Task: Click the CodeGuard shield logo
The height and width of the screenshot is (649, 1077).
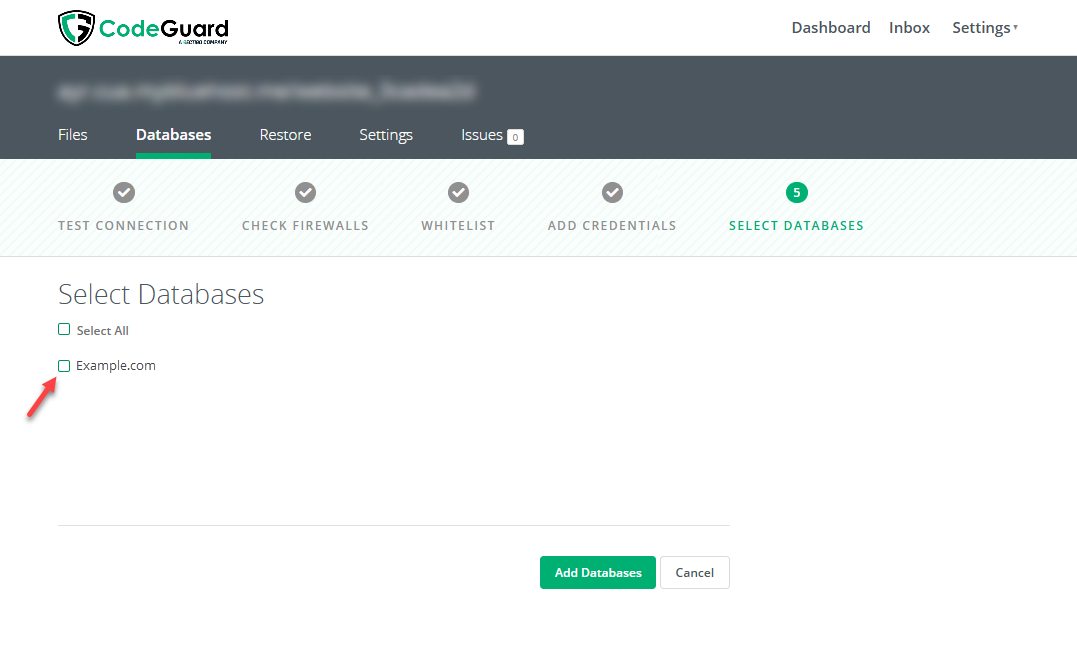Action: click(x=76, y=28)
